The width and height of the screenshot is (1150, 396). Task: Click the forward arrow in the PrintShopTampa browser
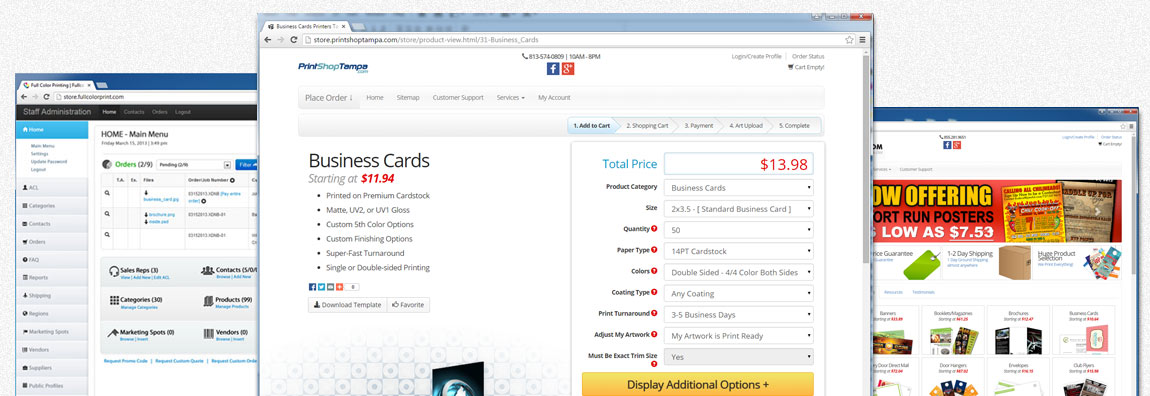[281, 40]
